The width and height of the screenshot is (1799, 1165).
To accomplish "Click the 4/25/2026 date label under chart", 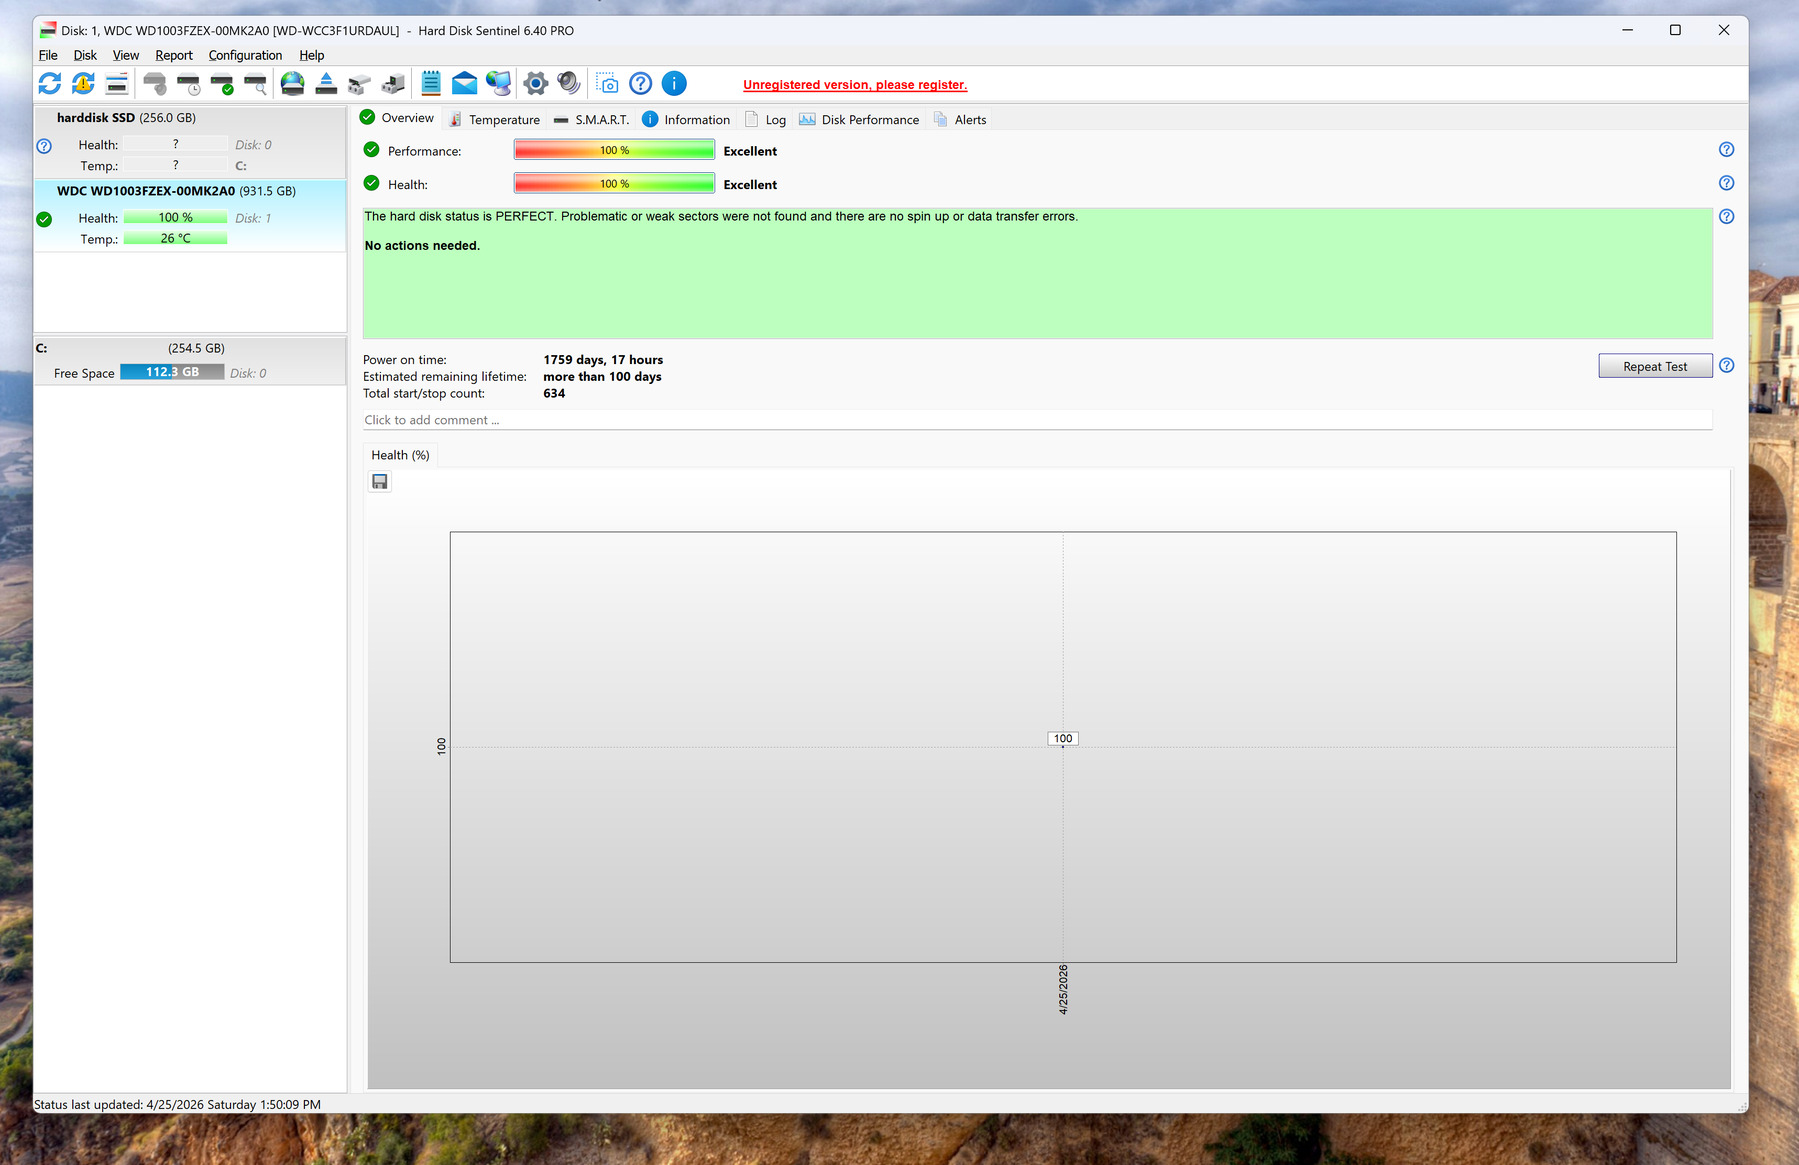I will coord(1063,990).
